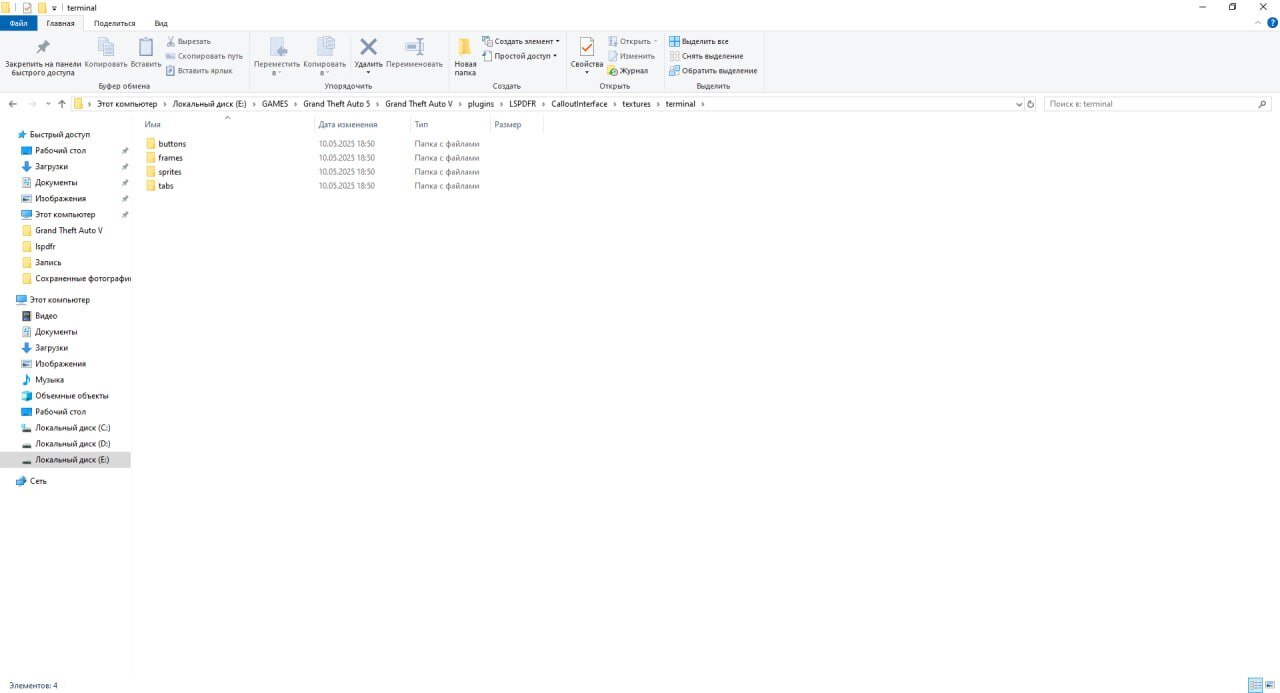Pin to Quick access with the Закрепить button

coord(43,57)
